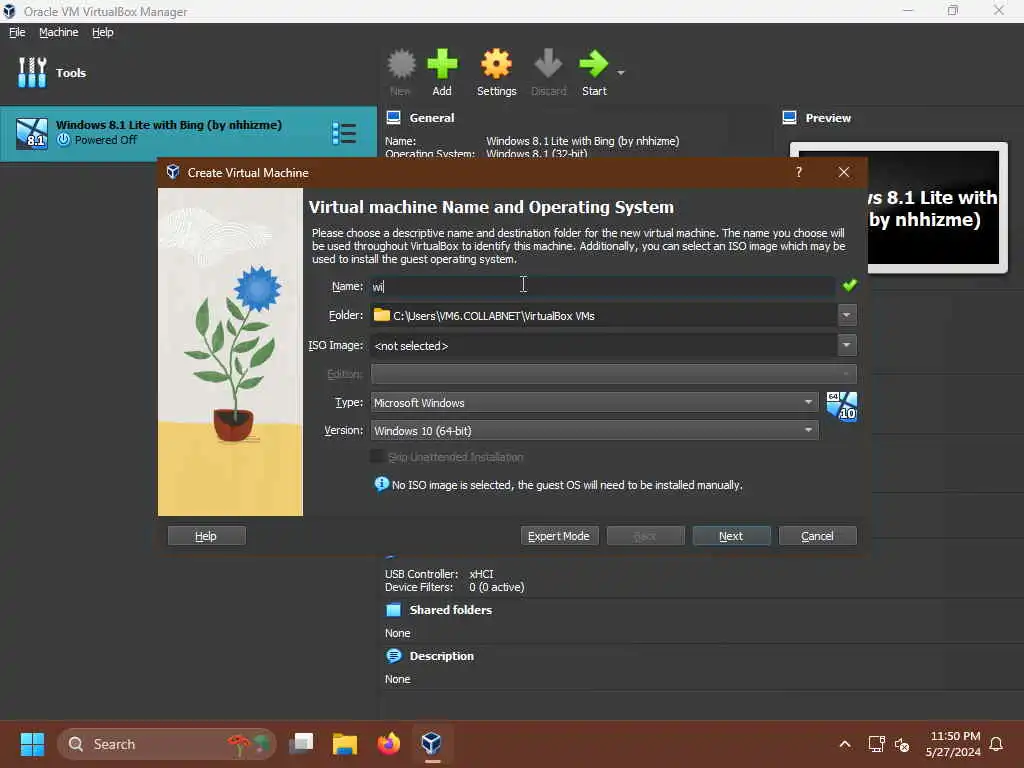Click the greyed New toolbar icon
Viewport: 1024px width, 768px height.
[x=400, y=64]
